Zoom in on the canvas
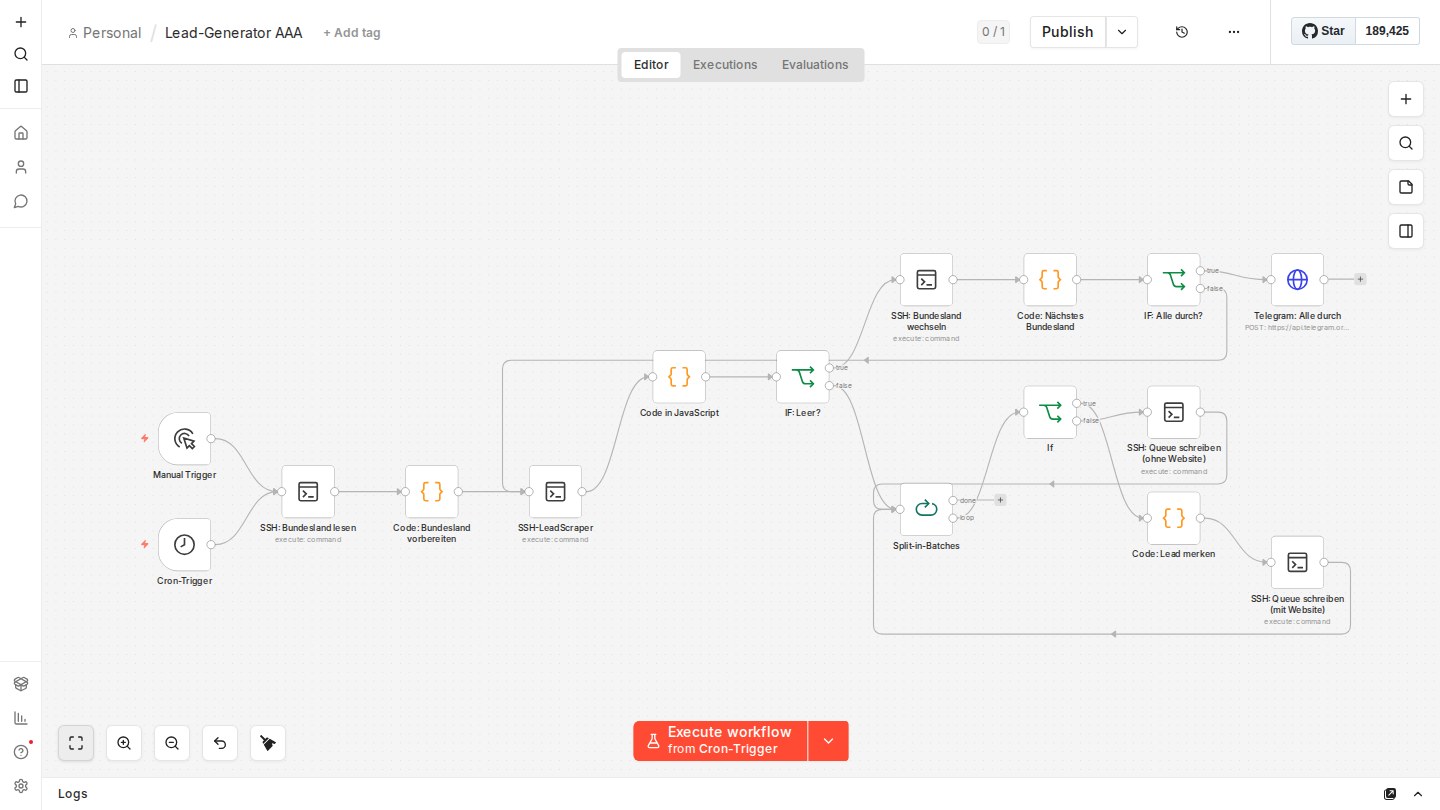Image resolution: width=1440 pixels, height=810 pixels. point(124,743)
